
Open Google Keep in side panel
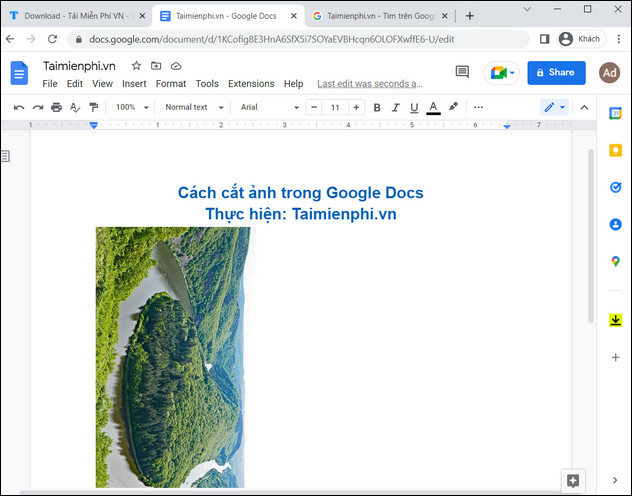pos(615,150)
